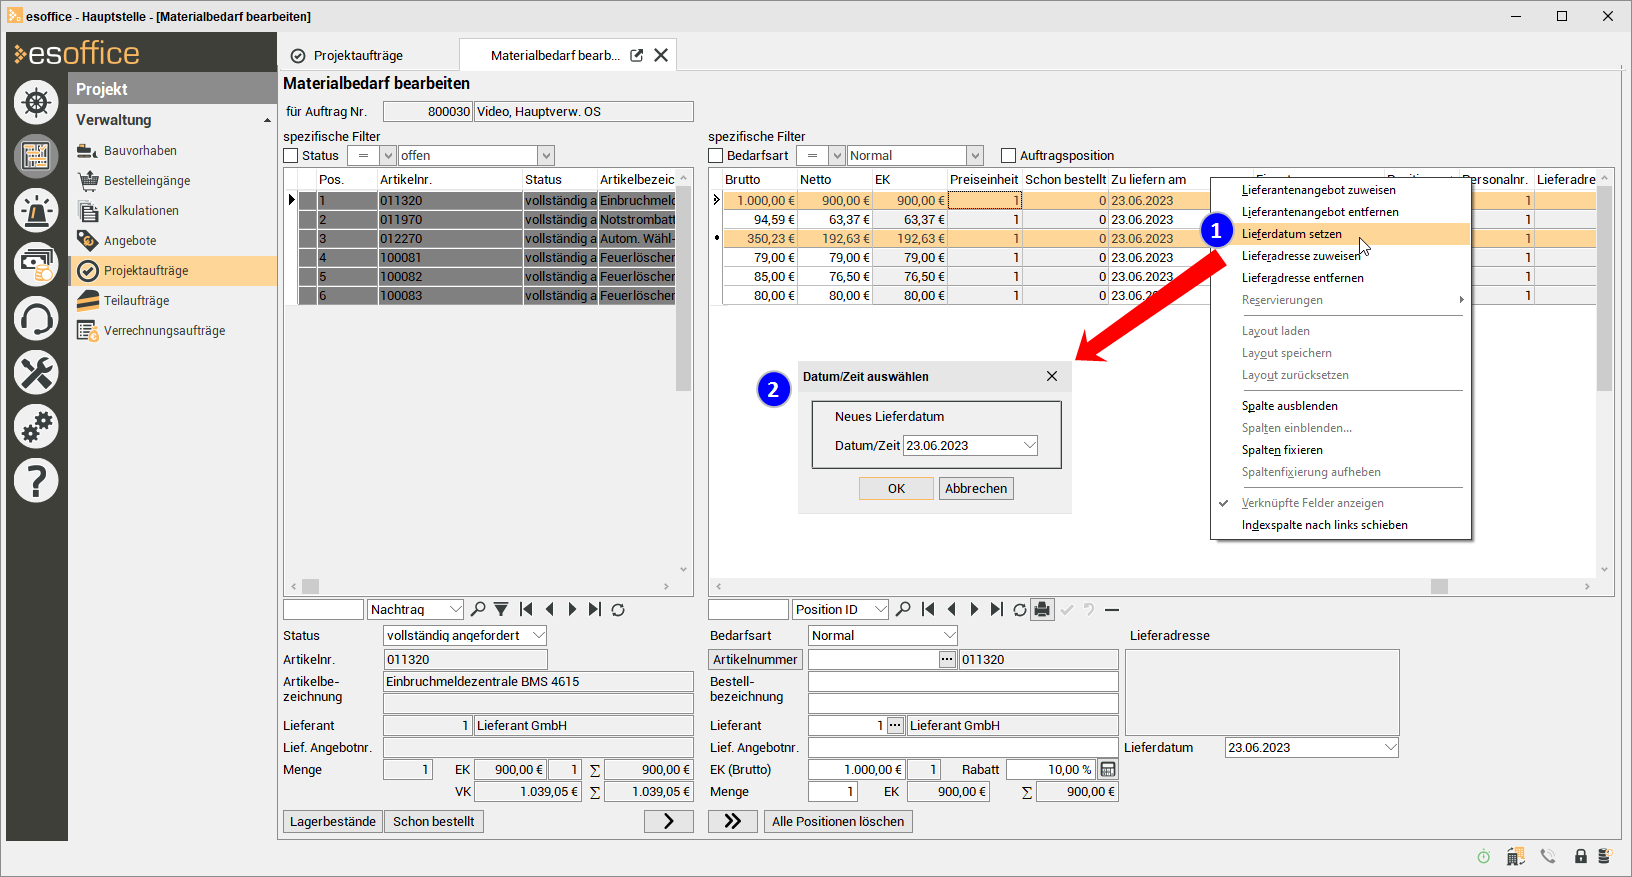Open the tools wrench sidebar icon
Image resolution: width=1632 pixels, height=877 pixels.
[x=36, y=373]
